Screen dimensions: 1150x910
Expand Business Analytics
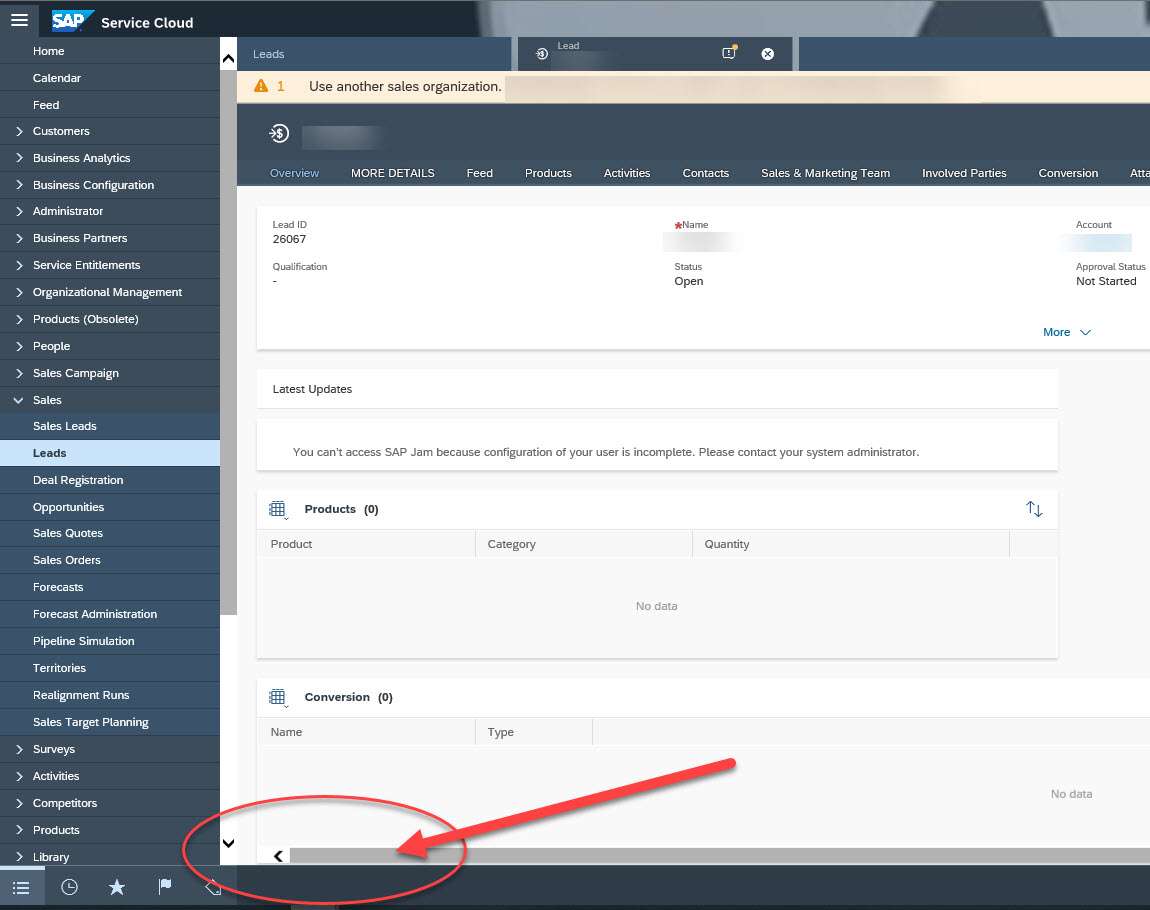(110, 158)
